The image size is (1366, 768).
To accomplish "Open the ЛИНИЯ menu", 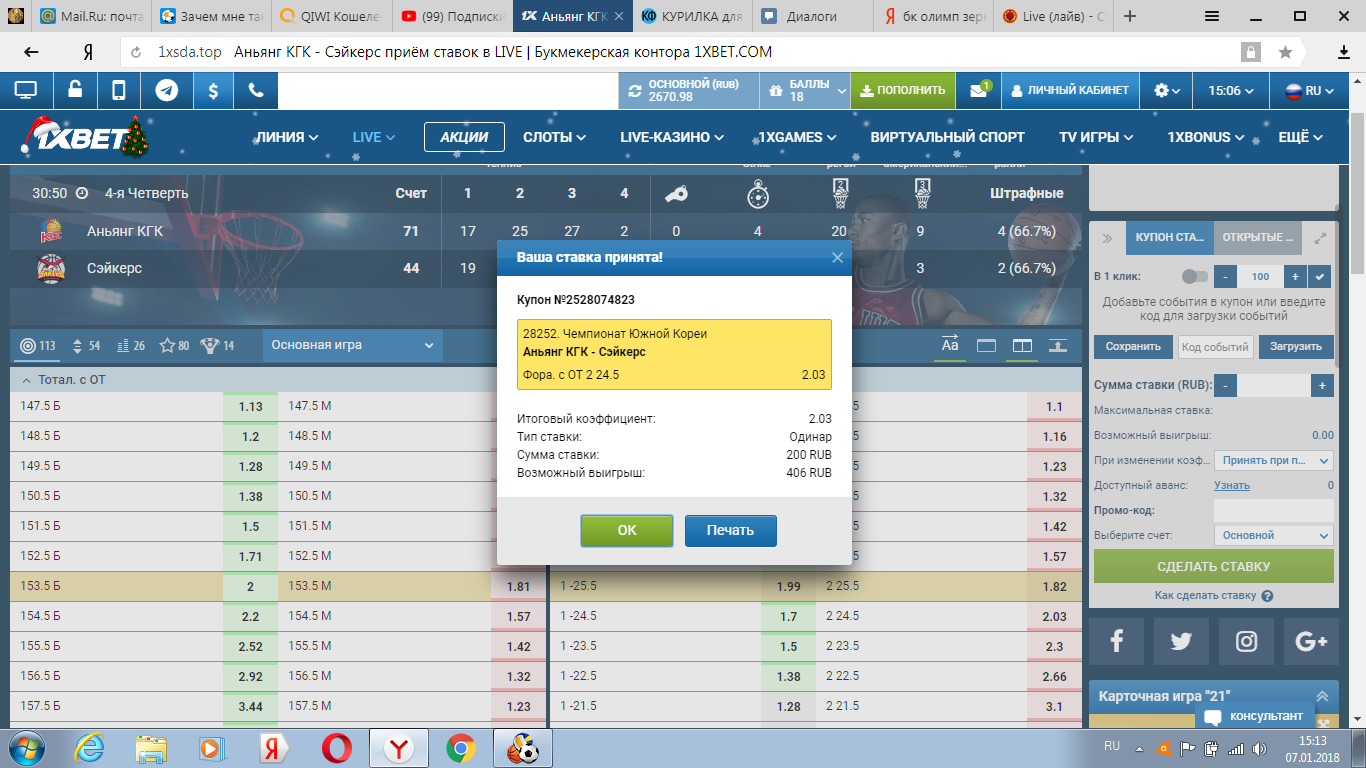I will point(287,137).
